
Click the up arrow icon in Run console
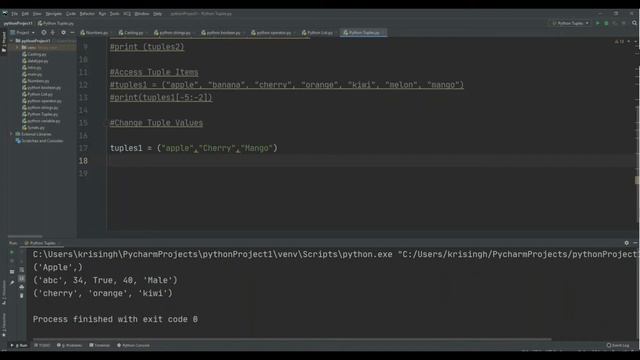point(22,252)
